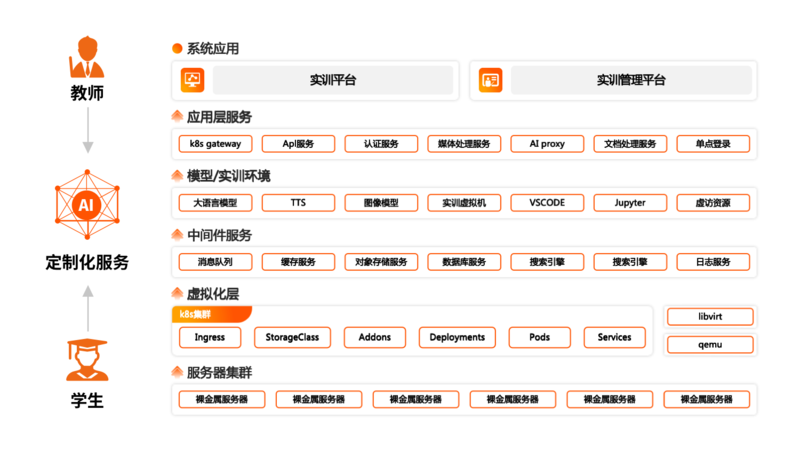Click the layer icon next to 中间件服务

177,235
